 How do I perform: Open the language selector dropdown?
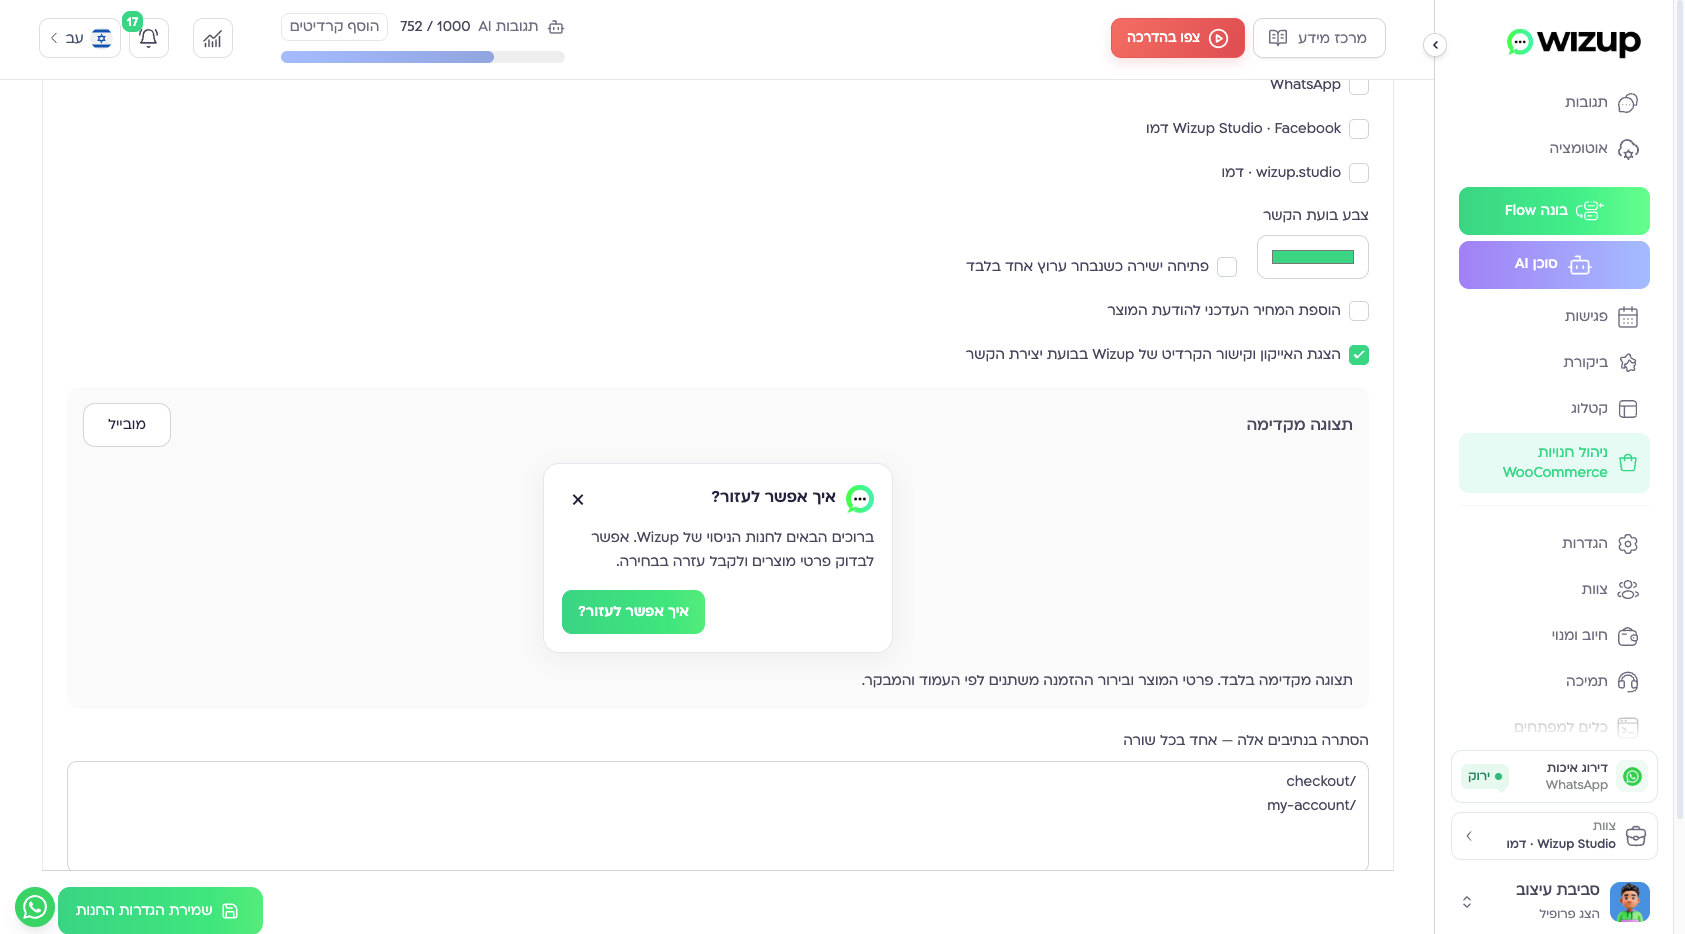(80, 38)
